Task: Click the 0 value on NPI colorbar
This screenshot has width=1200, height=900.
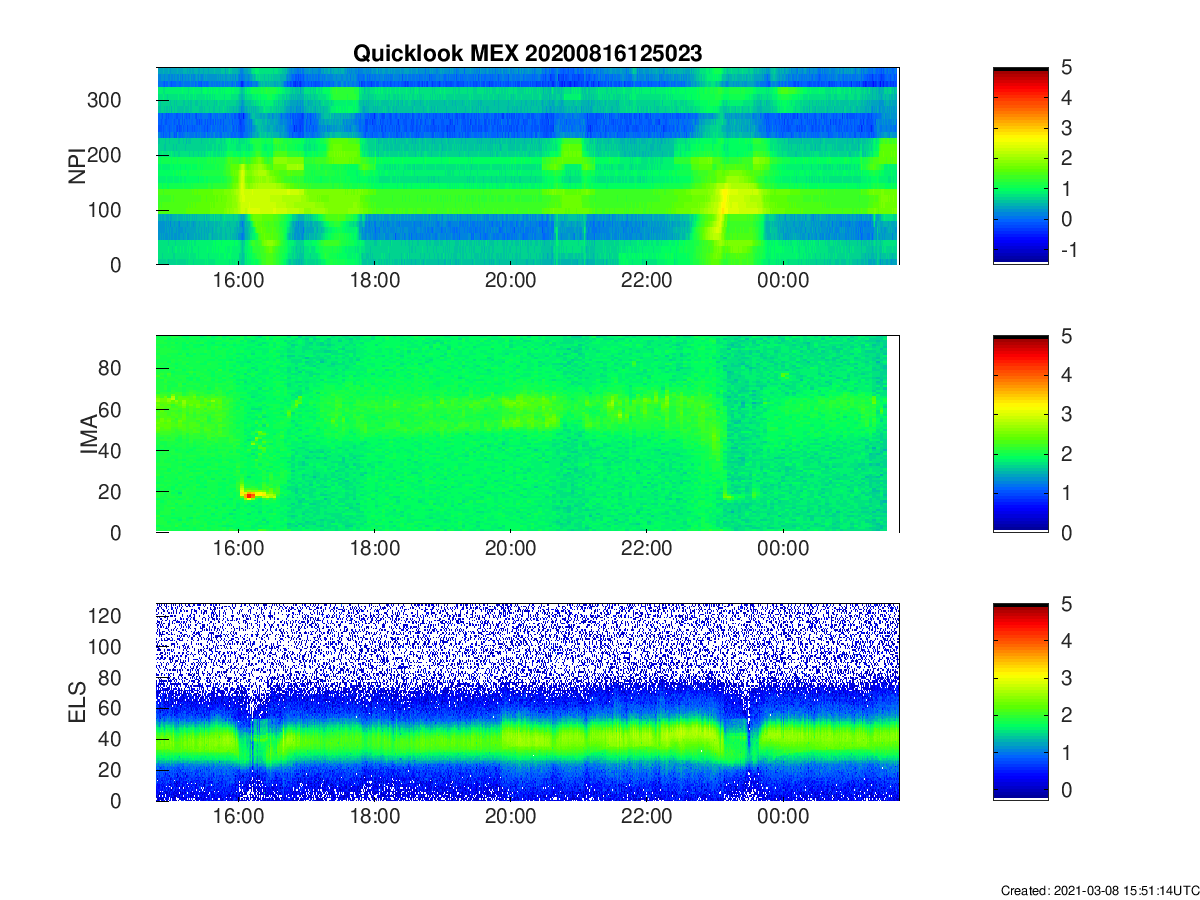Action: [1067, 219]
